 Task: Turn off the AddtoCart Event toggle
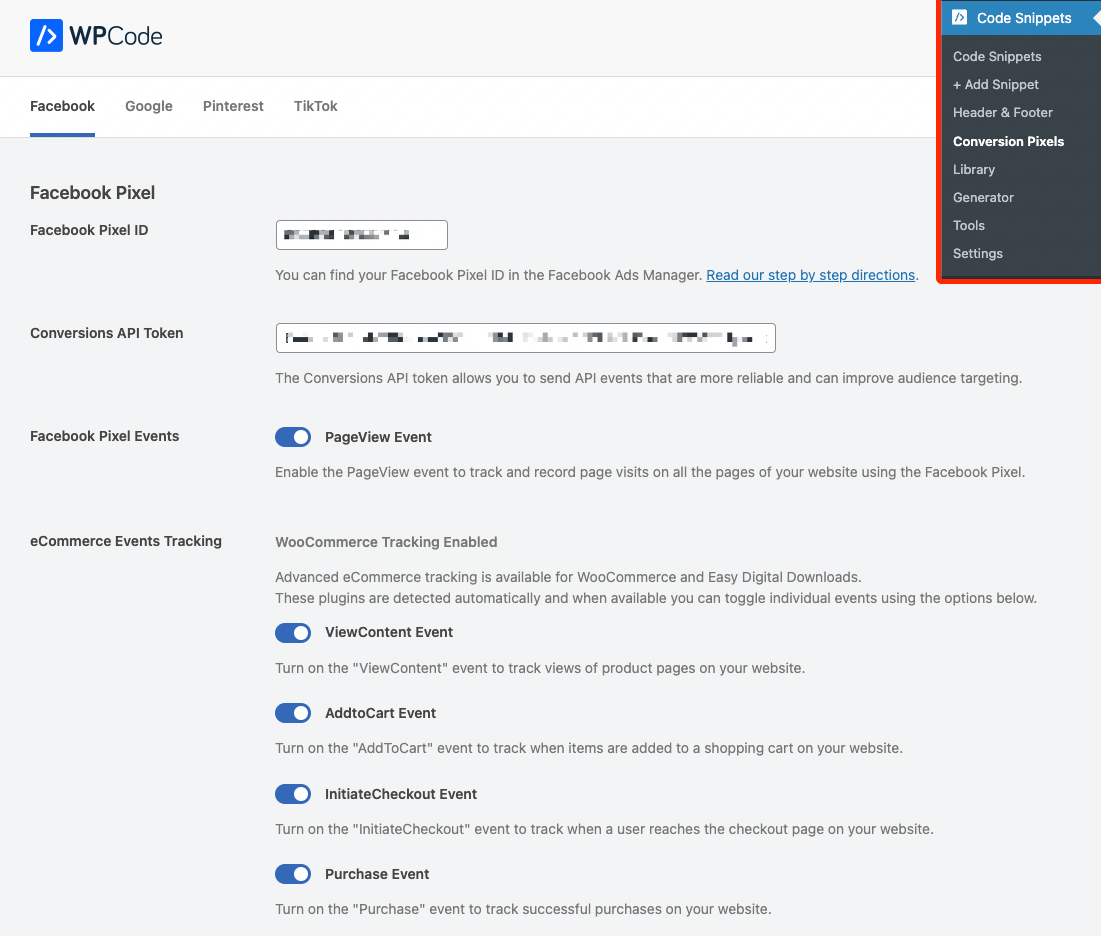[293, 713]
